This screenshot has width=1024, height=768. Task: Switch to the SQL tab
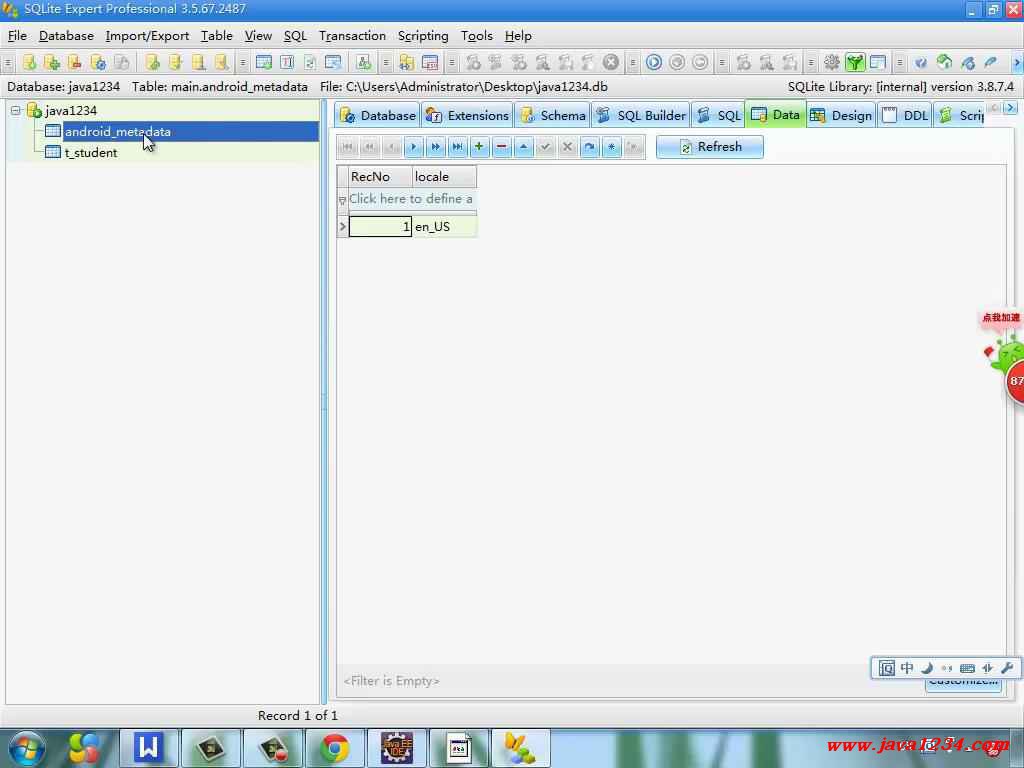718,116
